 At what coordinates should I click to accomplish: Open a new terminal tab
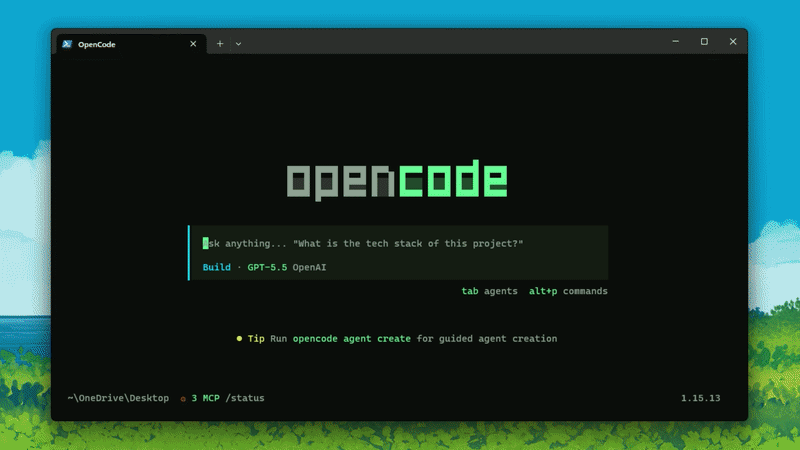220,44
